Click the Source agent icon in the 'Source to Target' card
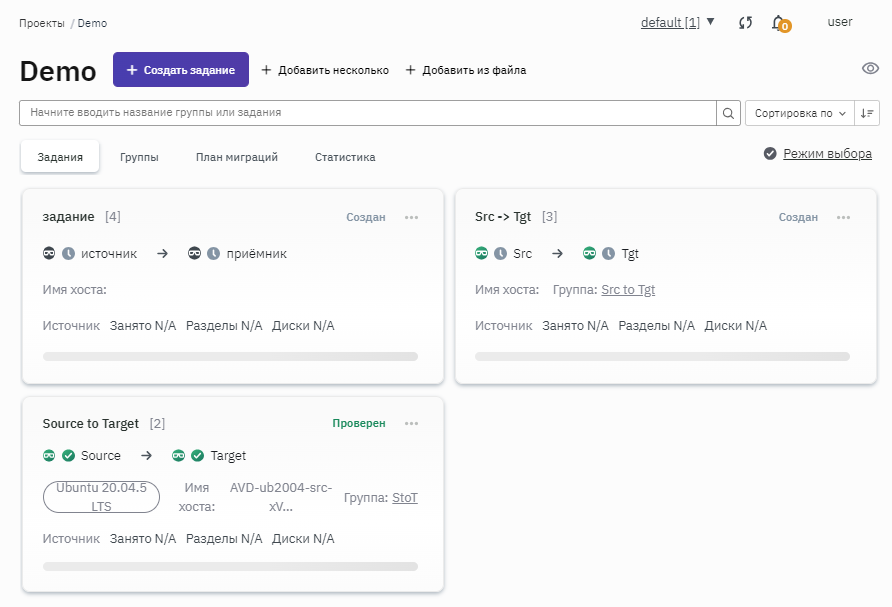 [49, 456]
